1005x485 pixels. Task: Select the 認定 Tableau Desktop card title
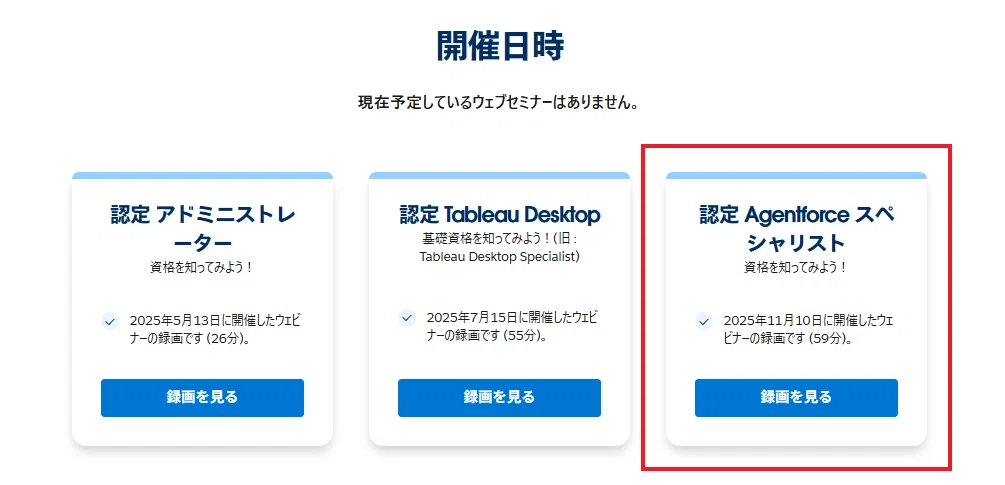point(499,215)
